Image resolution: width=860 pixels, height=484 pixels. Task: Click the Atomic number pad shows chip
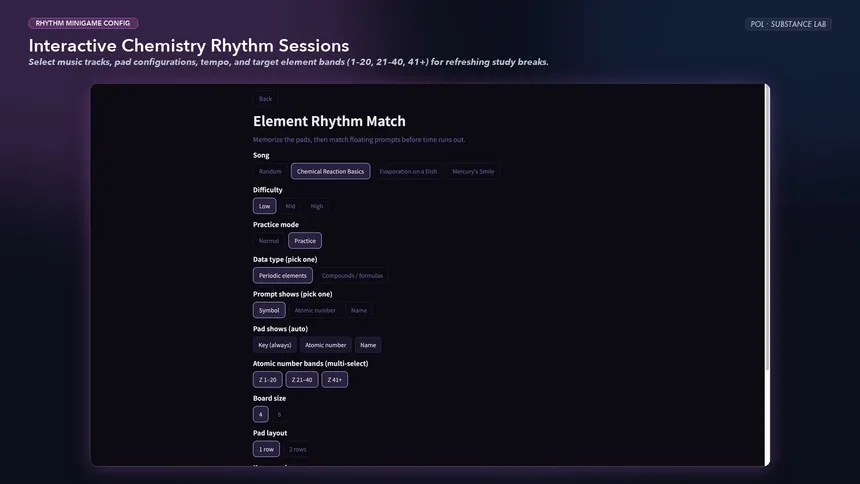coord(325,345)
